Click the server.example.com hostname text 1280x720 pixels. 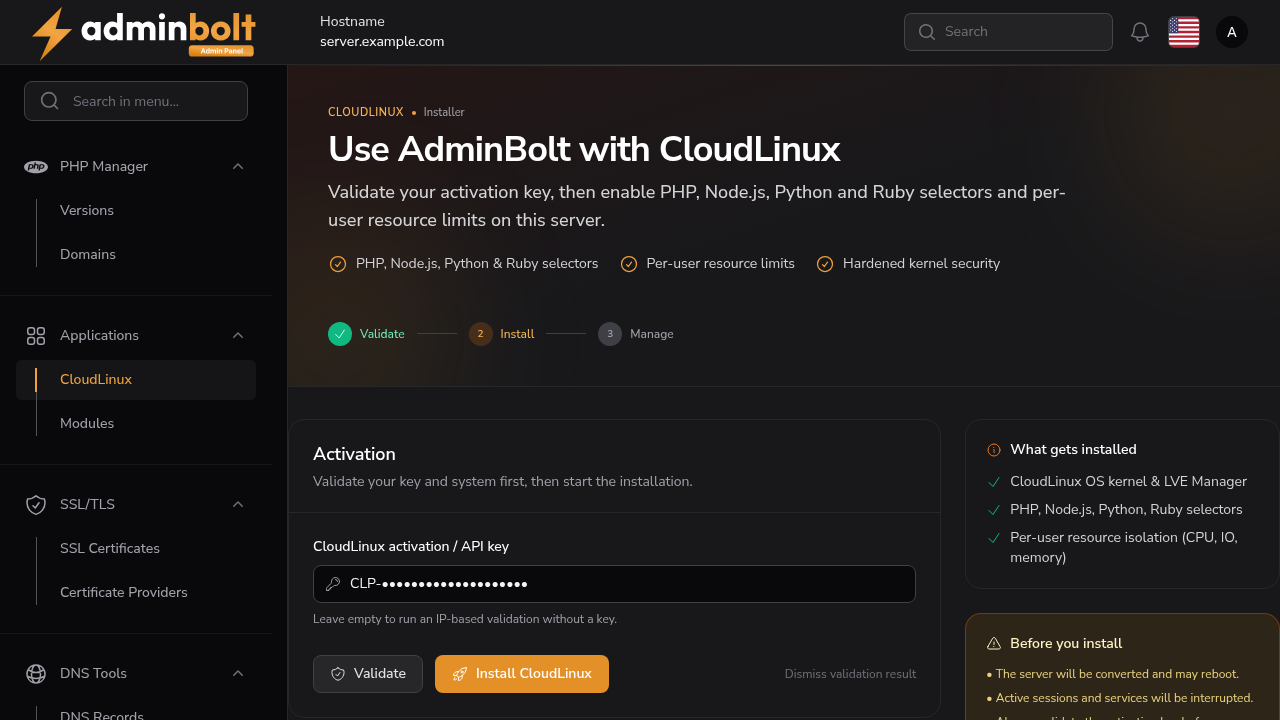point(382,42)
